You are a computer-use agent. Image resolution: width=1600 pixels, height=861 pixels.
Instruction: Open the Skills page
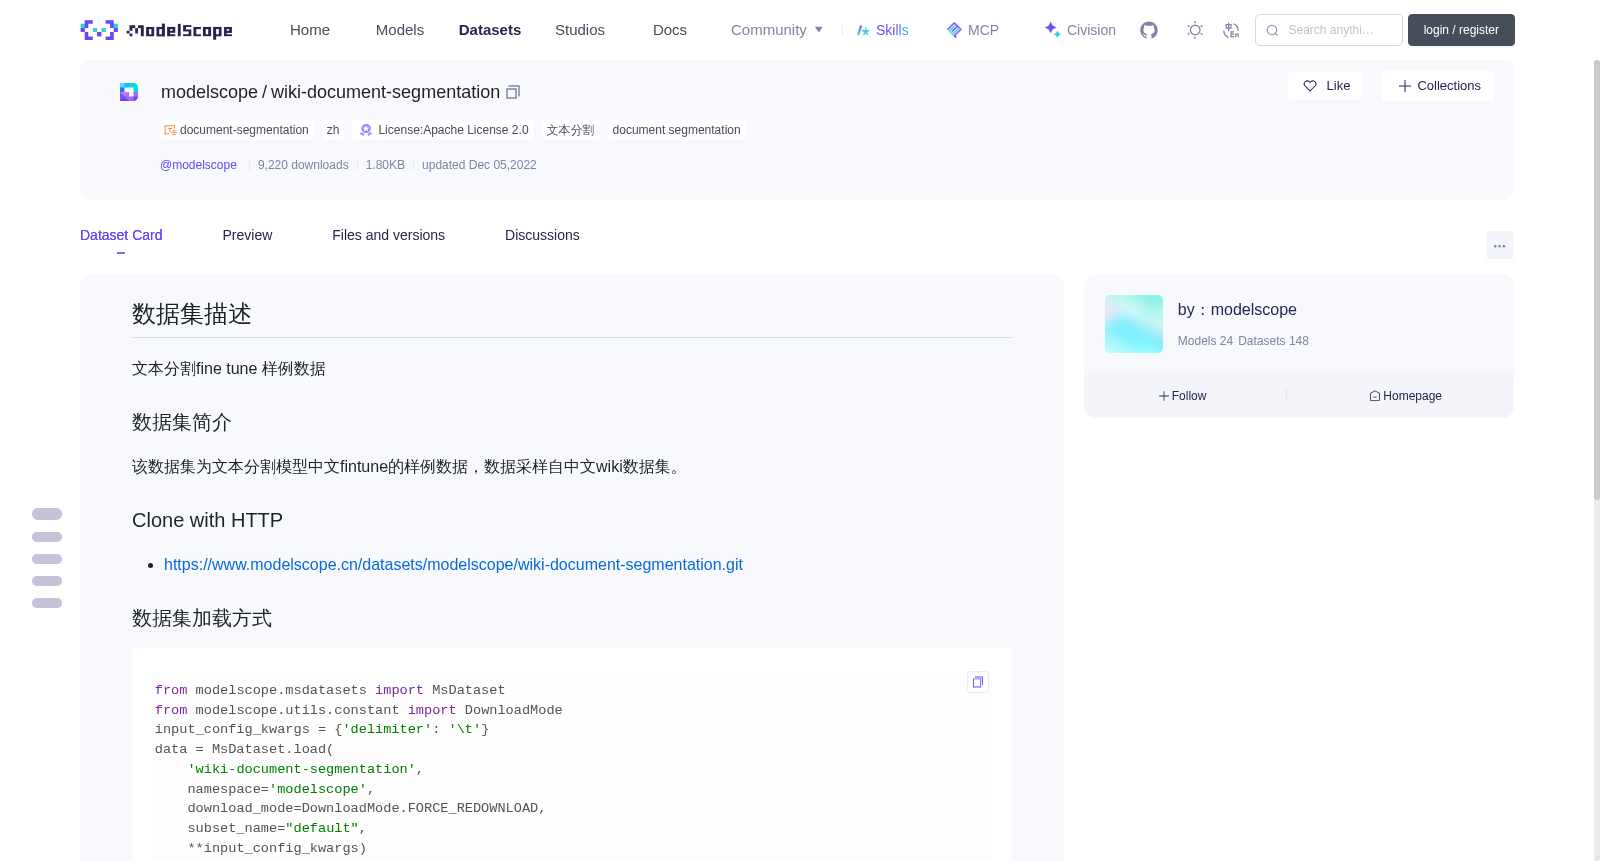(882, 30)
